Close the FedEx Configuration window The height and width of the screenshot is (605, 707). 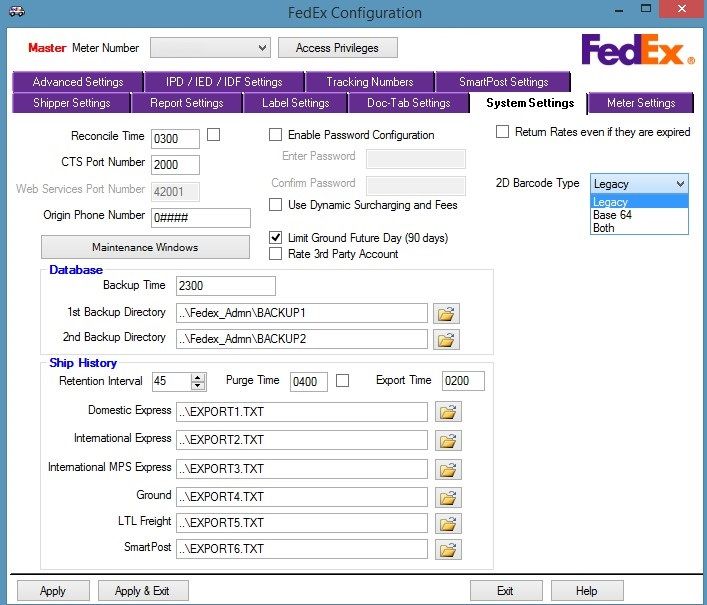click(681, 9)
